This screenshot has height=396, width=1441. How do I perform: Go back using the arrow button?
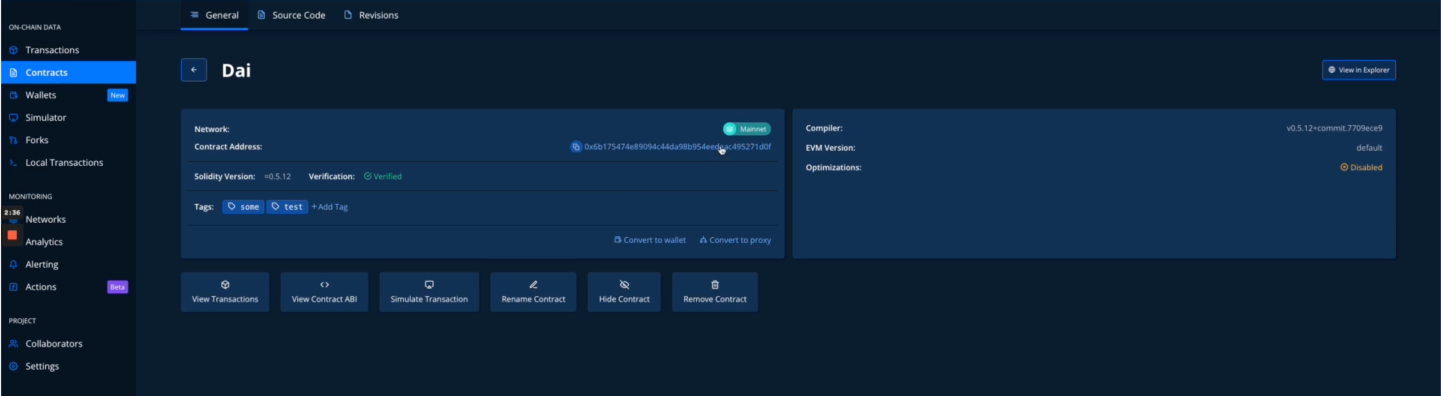coord(194,70)
